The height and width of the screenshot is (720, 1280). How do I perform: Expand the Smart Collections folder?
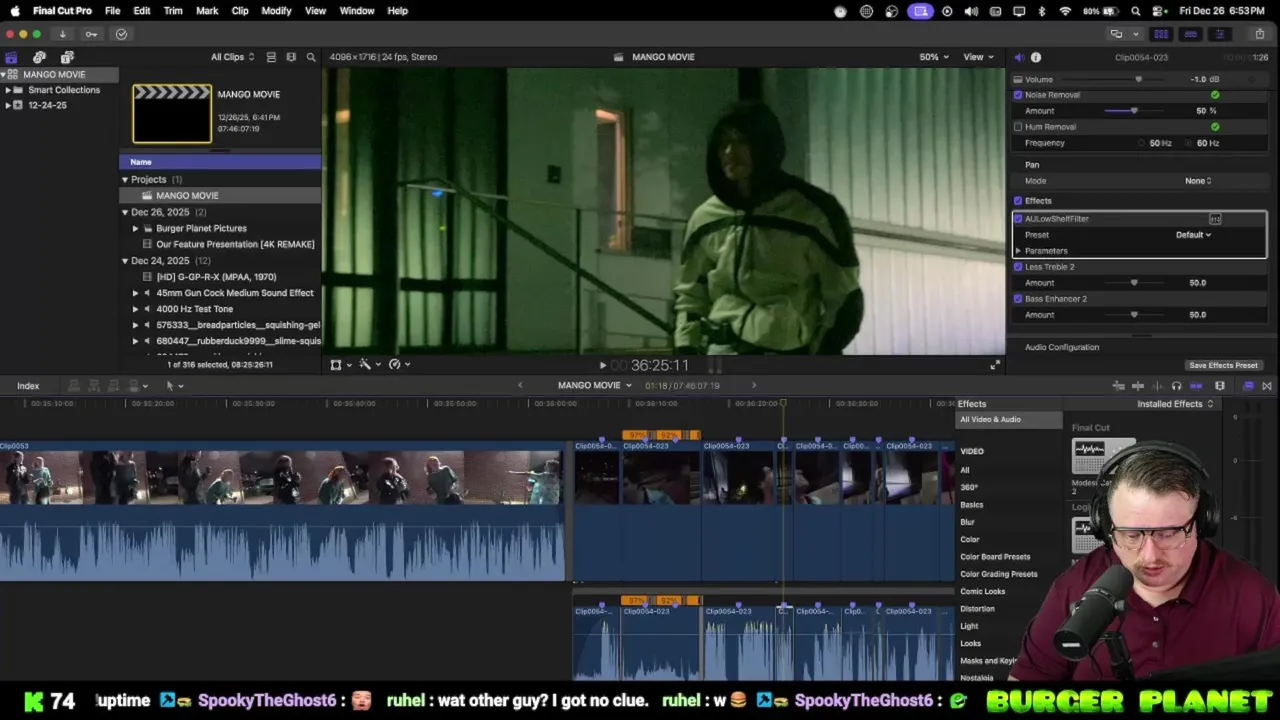point(8,90)
